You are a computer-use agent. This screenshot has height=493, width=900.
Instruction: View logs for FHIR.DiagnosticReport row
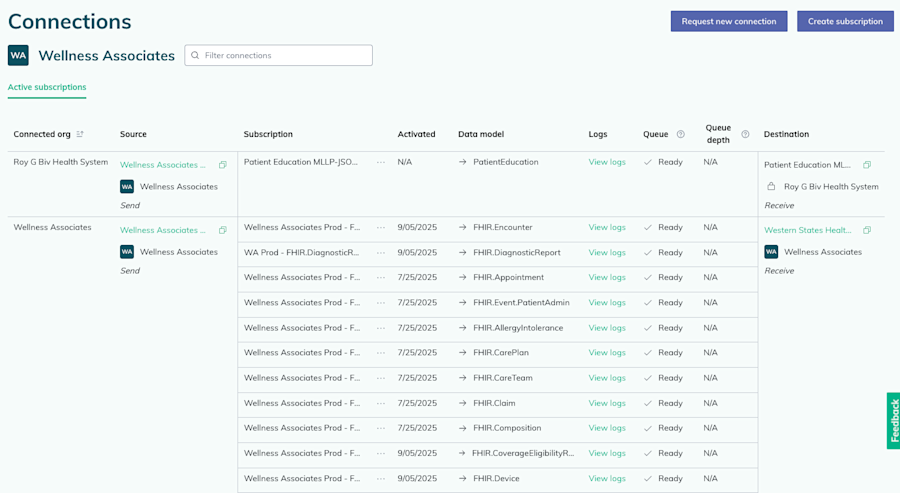click(x=607, y=253)
